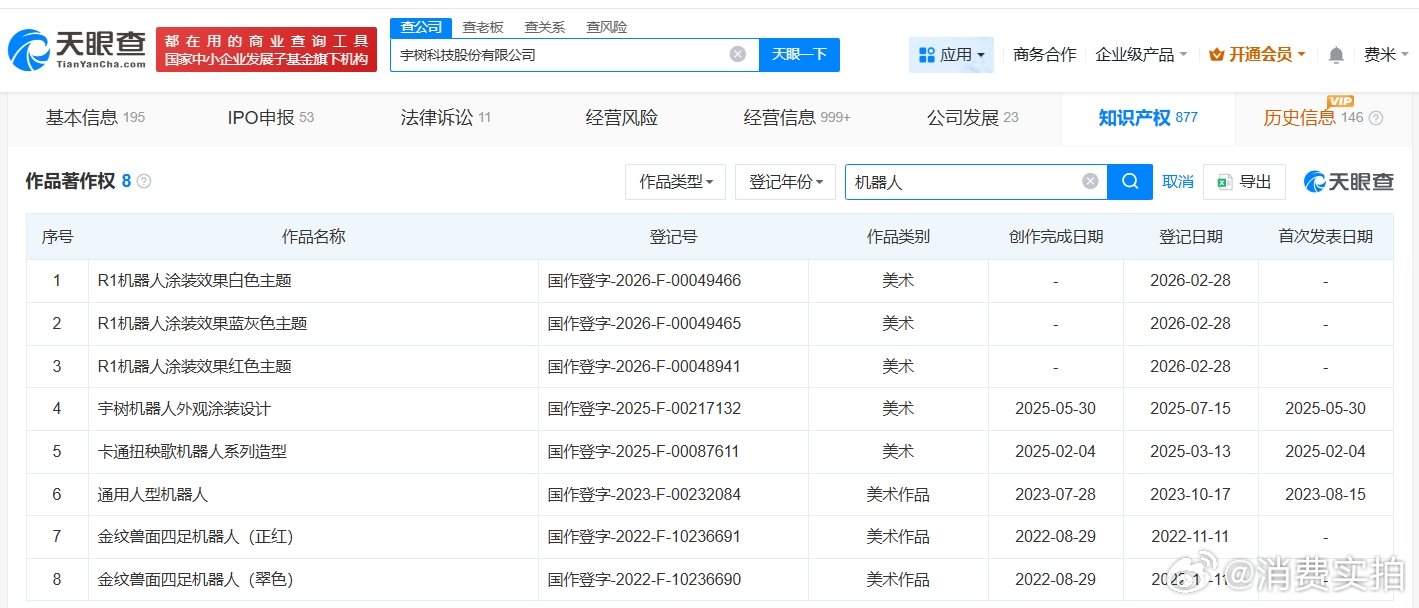Viewport: 1419px width, 608px height.
Task: Click registration number 国作登字-2022-F-10236691
Action: 644,537
